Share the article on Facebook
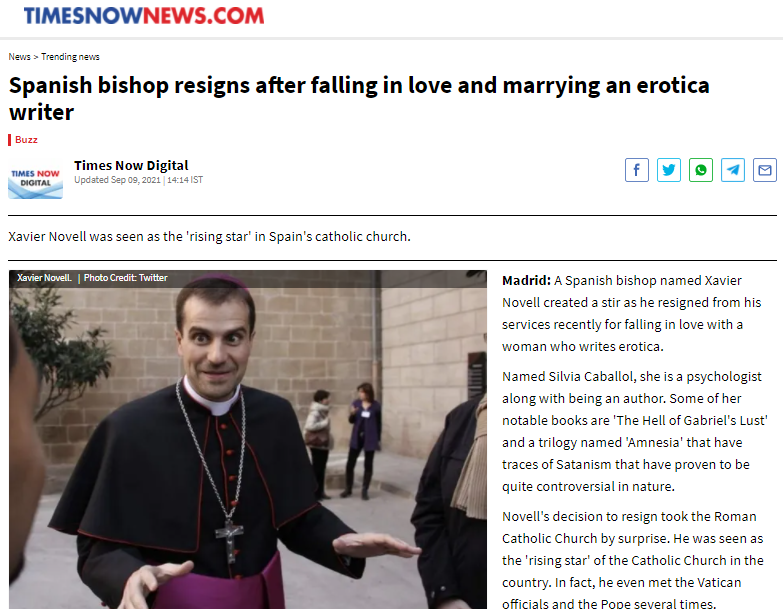The height and width of the screenshot is (609, 783). [x=637, y=170]
